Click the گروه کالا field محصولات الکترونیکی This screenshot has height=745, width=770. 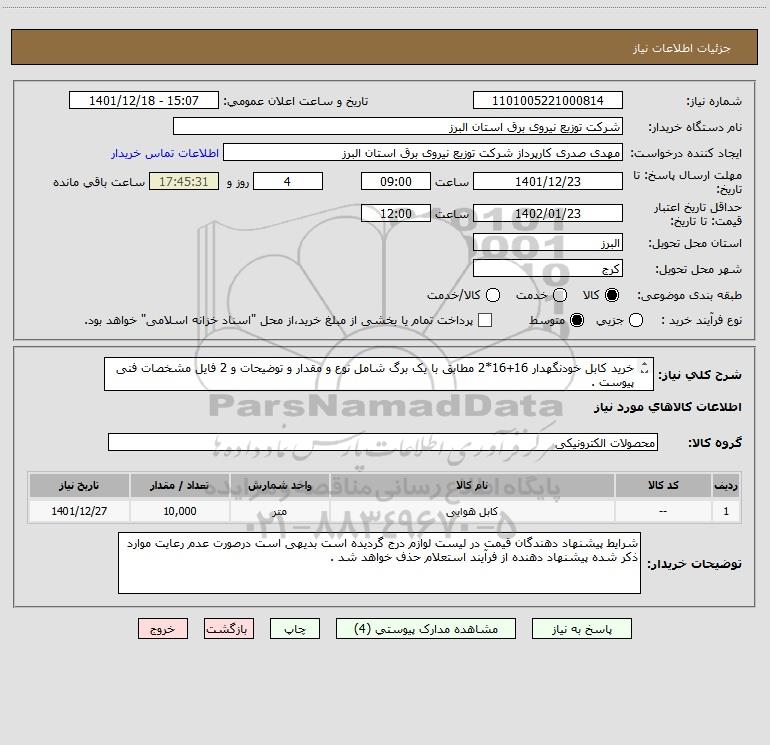383,442
